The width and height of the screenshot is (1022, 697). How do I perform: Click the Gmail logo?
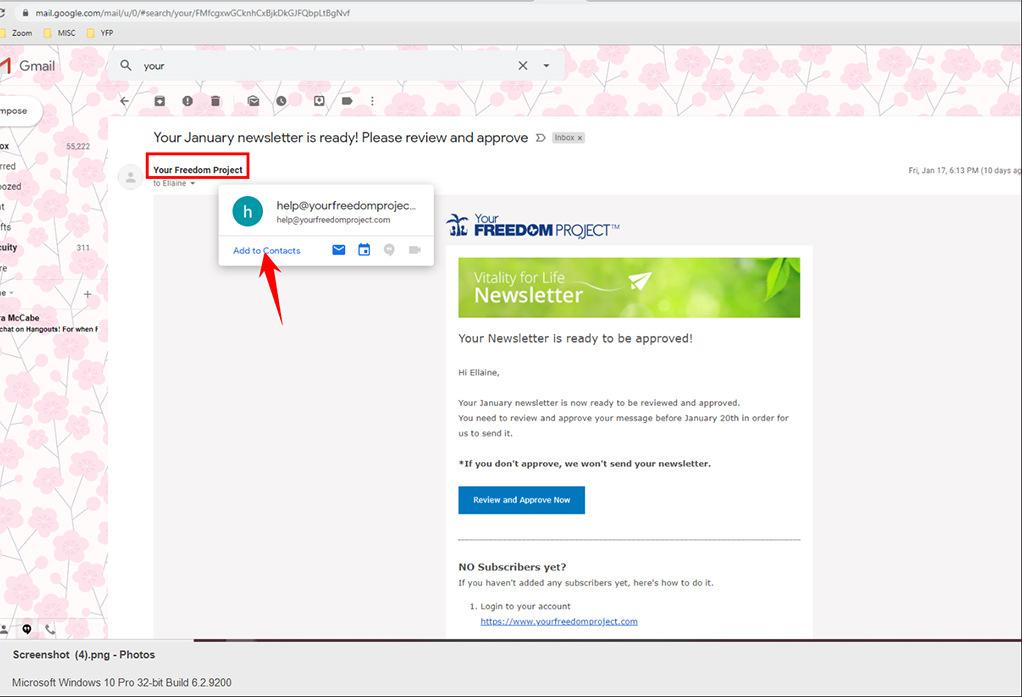click(27, 65)
